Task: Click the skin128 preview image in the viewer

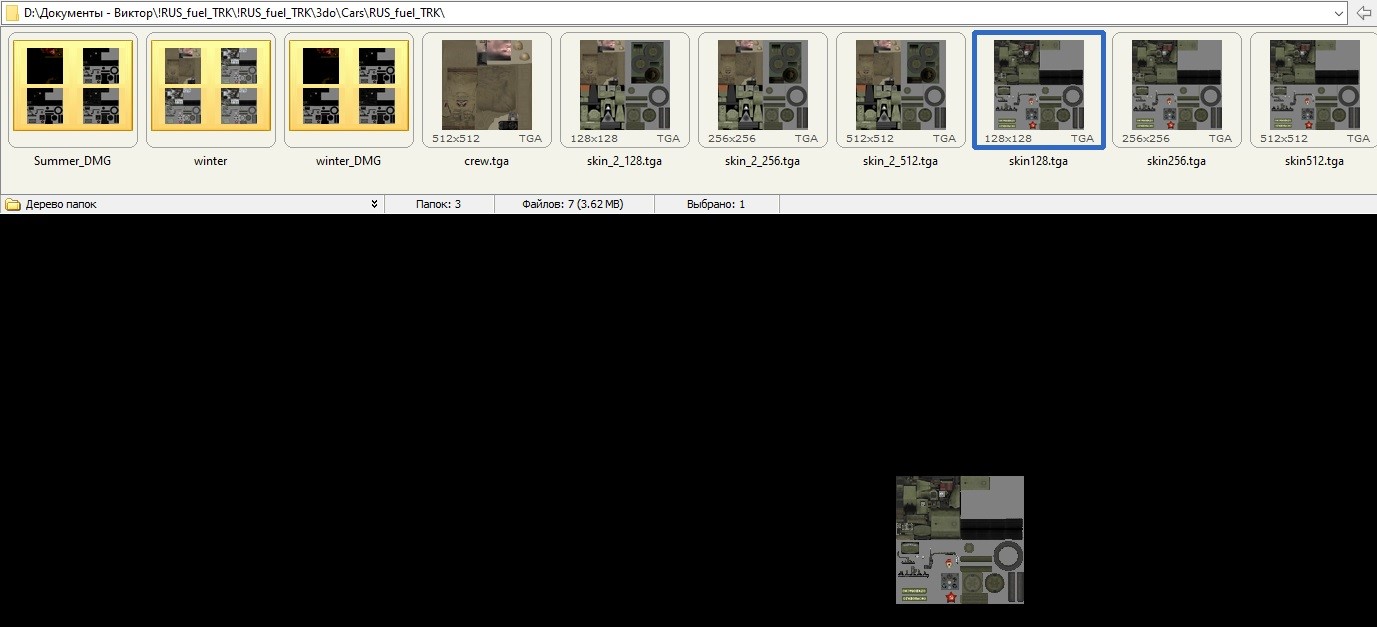Action: tap(960, 540)
